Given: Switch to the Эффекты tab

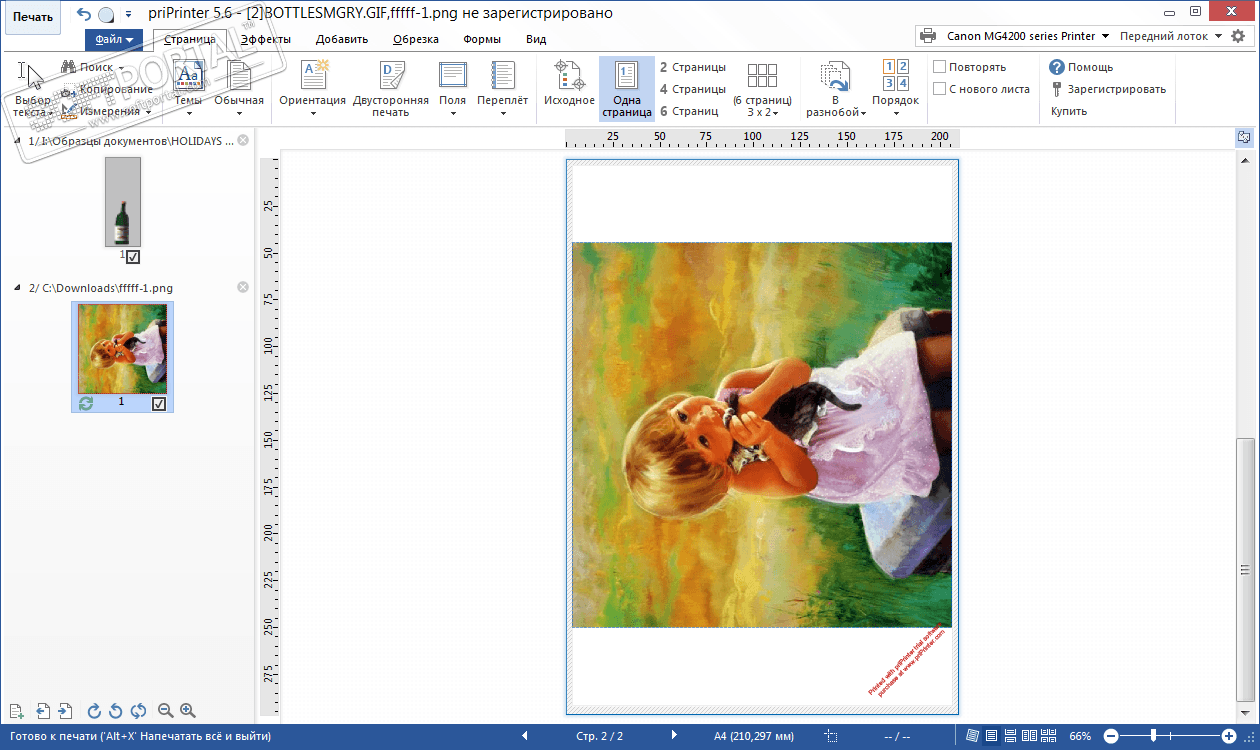Looking at the screenshot, I should coord(266,40).
